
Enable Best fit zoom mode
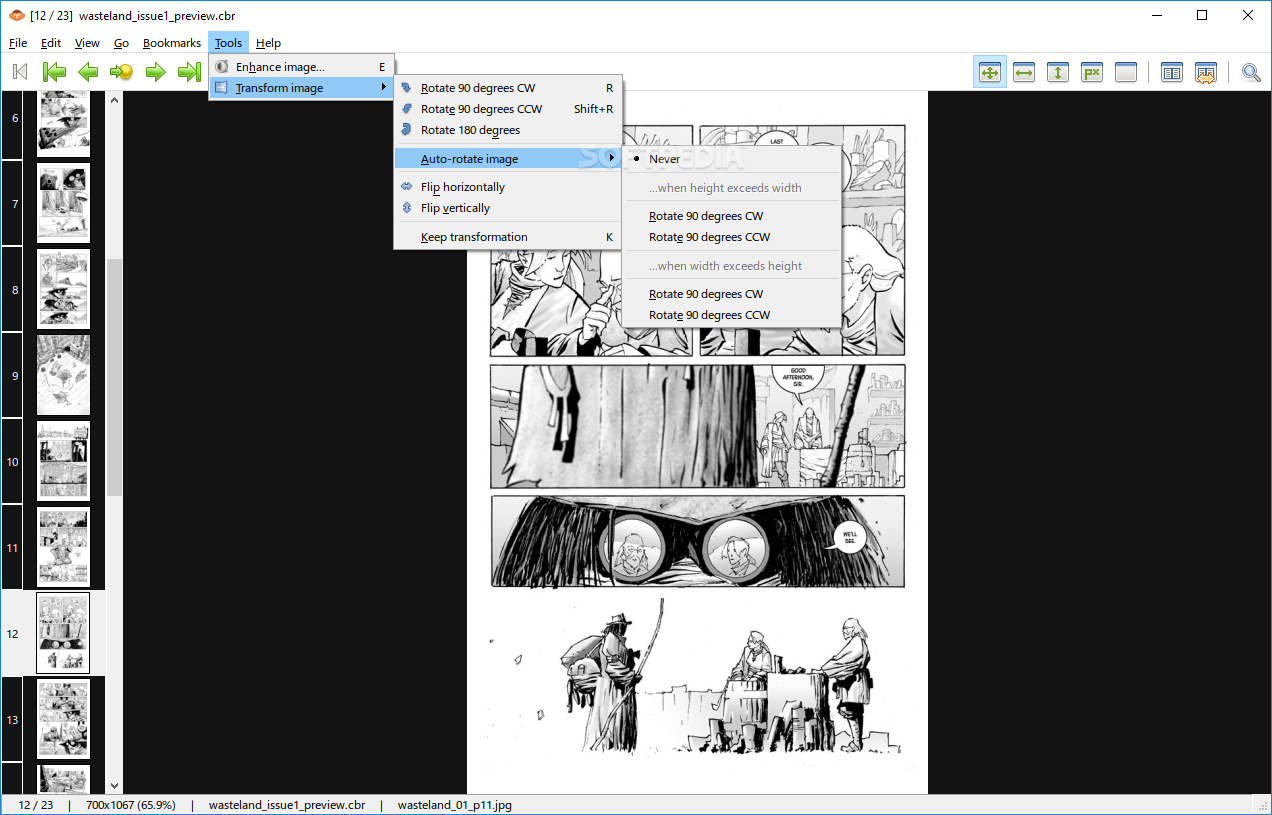[990, 72]
